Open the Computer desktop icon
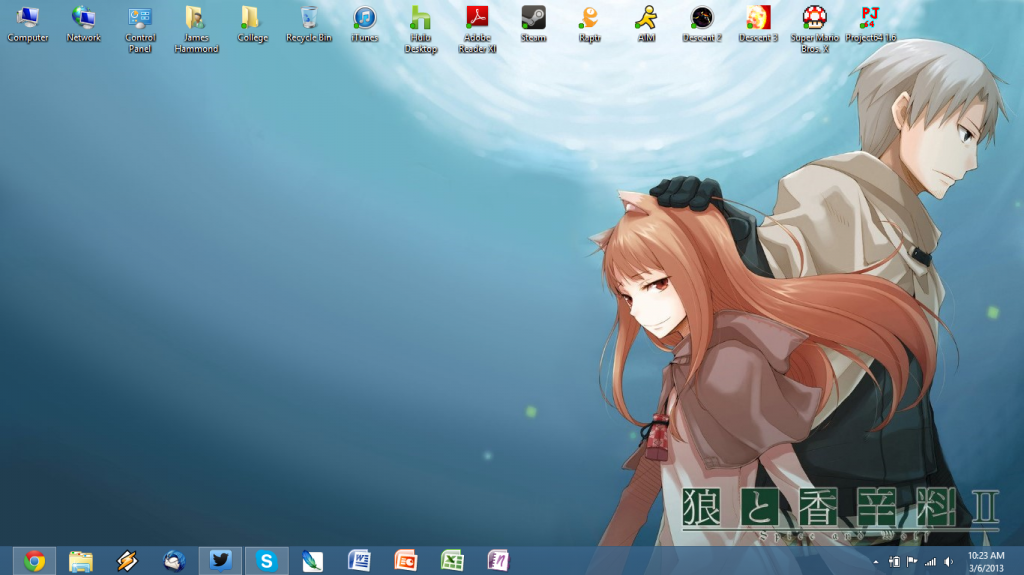The image size is (1024, 575). coord(27,24)
